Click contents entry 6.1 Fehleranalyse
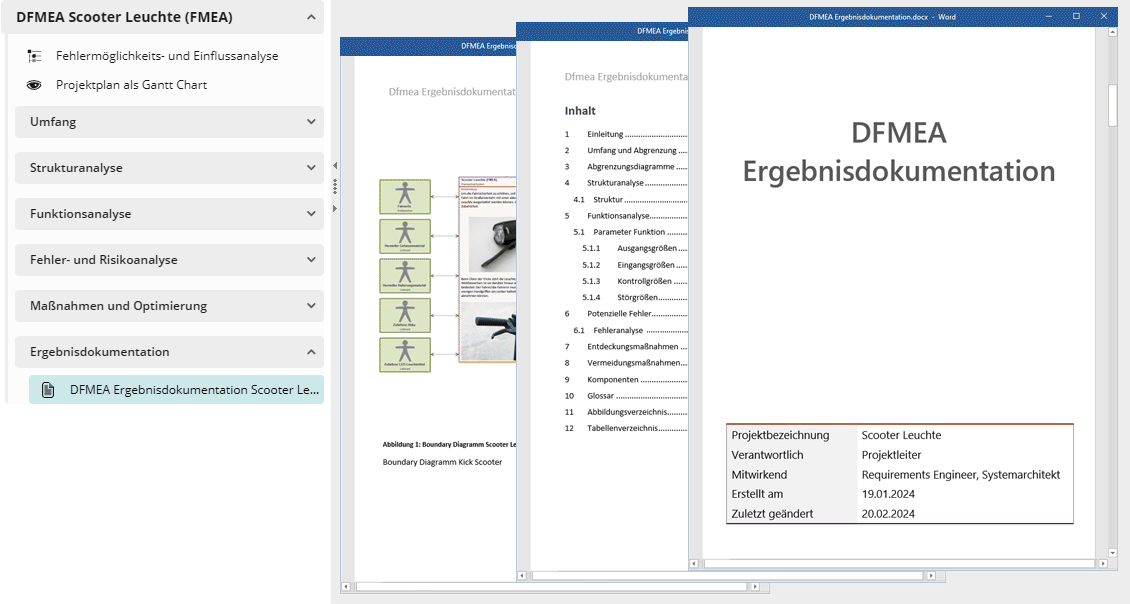The image size is (1130, 604). click(631, 330)
